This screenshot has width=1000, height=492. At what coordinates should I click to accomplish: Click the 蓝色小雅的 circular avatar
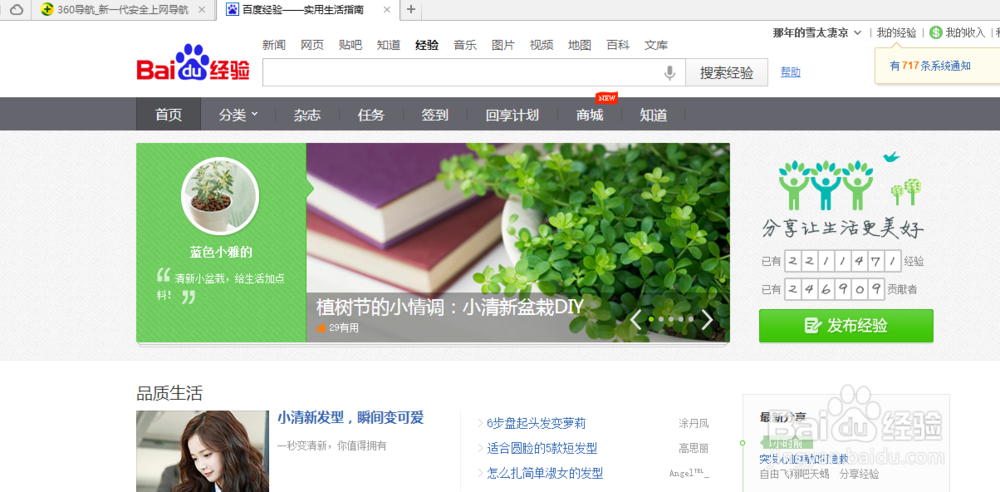220,196
